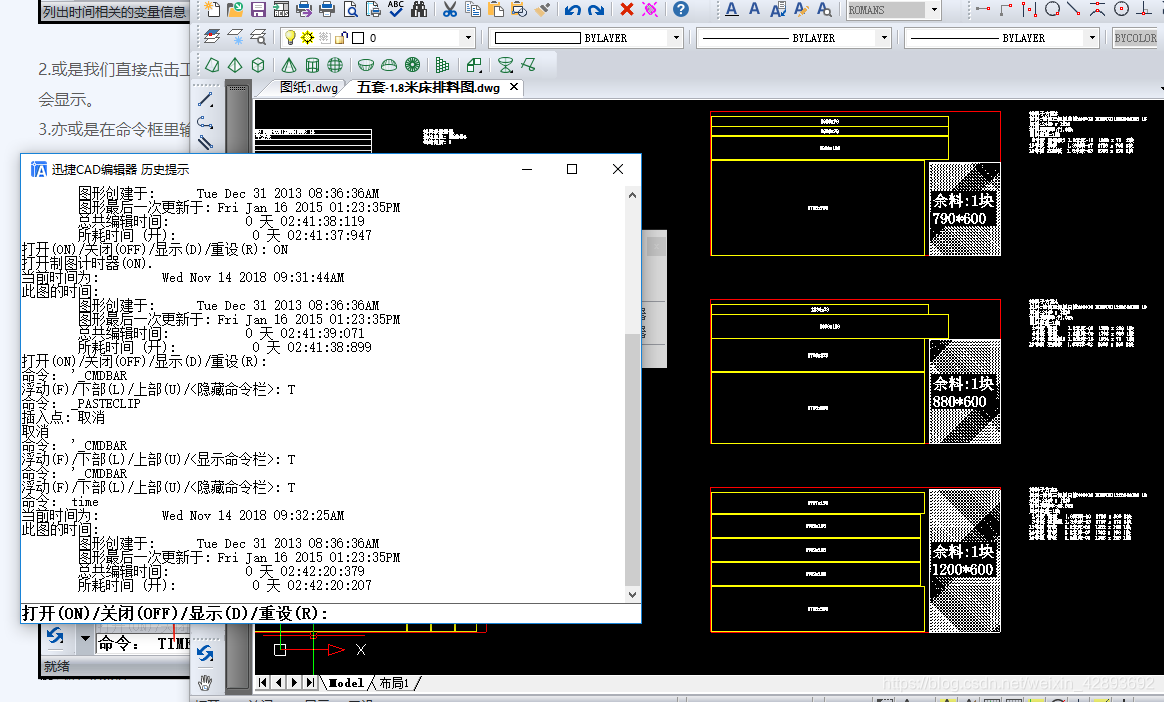
Task: Cut selection with scissors icon
Action: 449,9
